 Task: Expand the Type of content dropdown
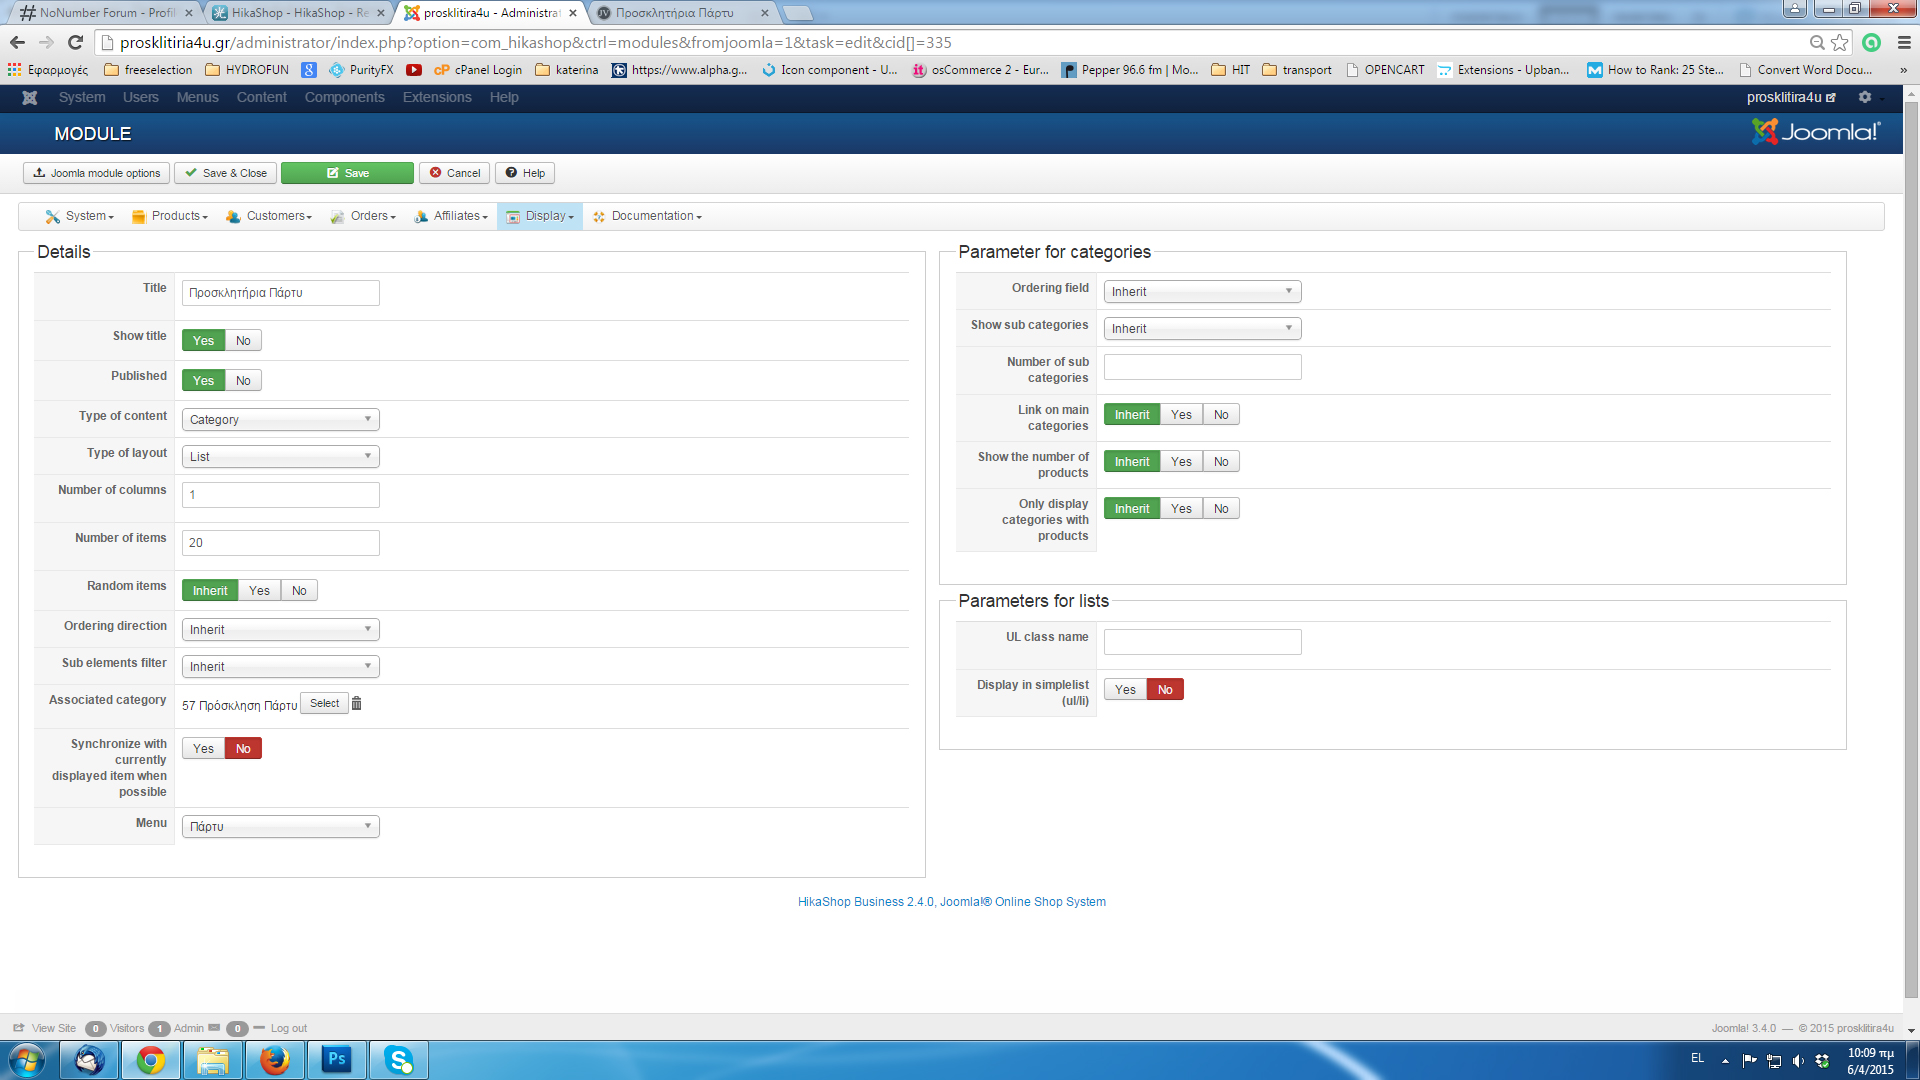[x=280, y=420]
